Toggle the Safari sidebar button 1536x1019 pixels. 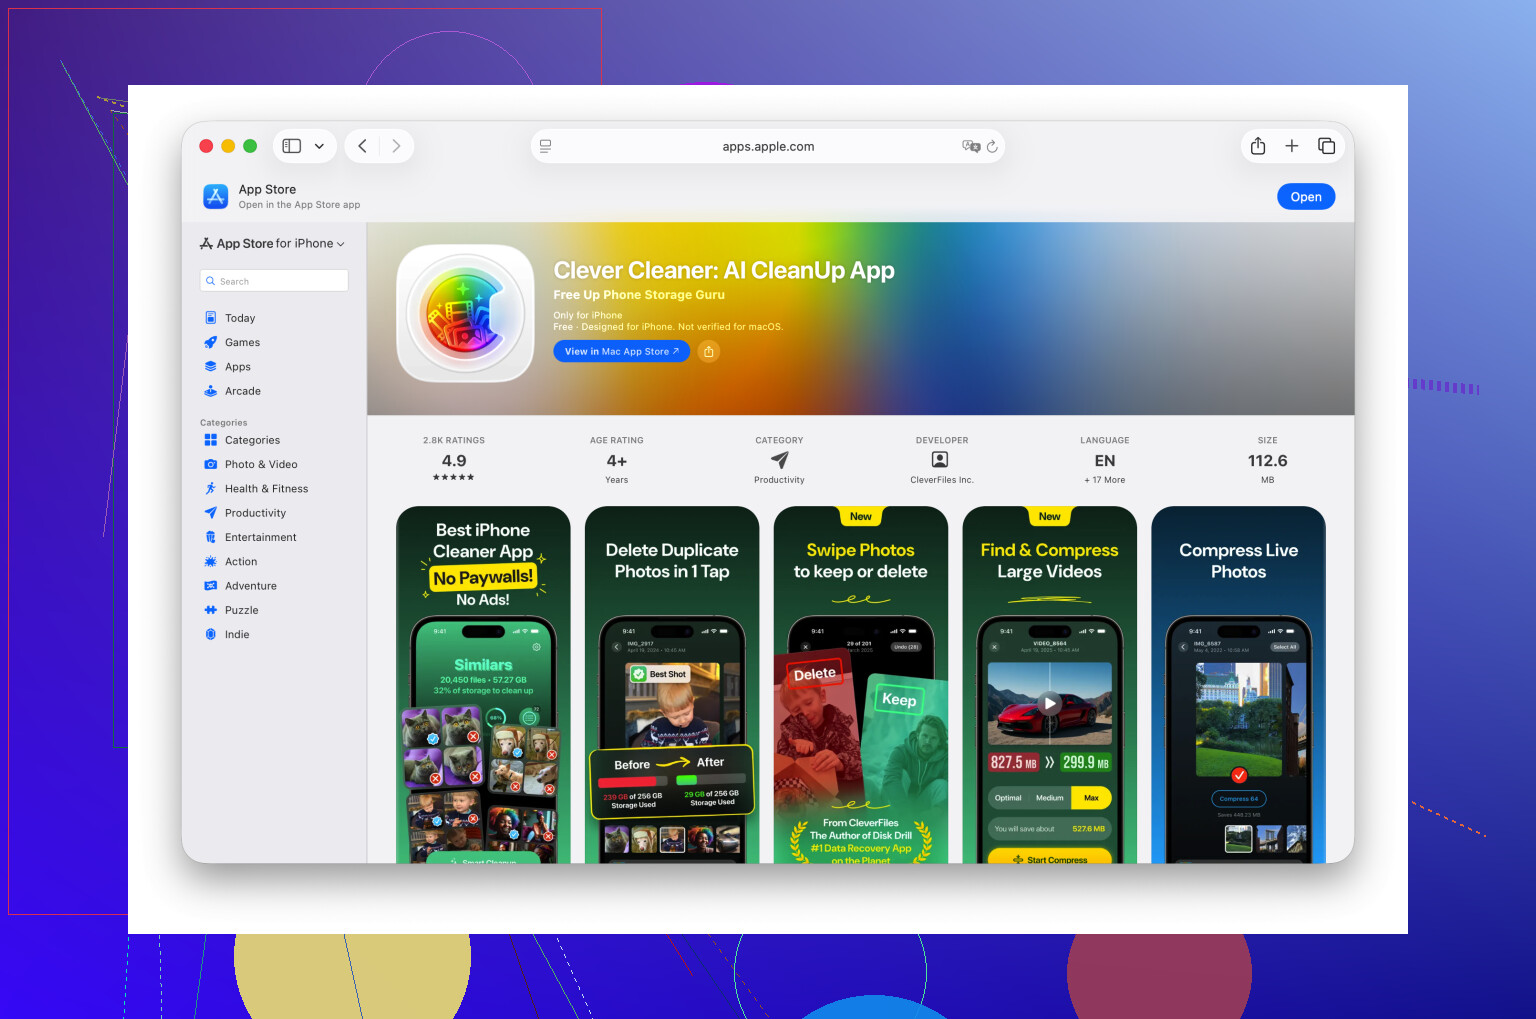point(292,146)
